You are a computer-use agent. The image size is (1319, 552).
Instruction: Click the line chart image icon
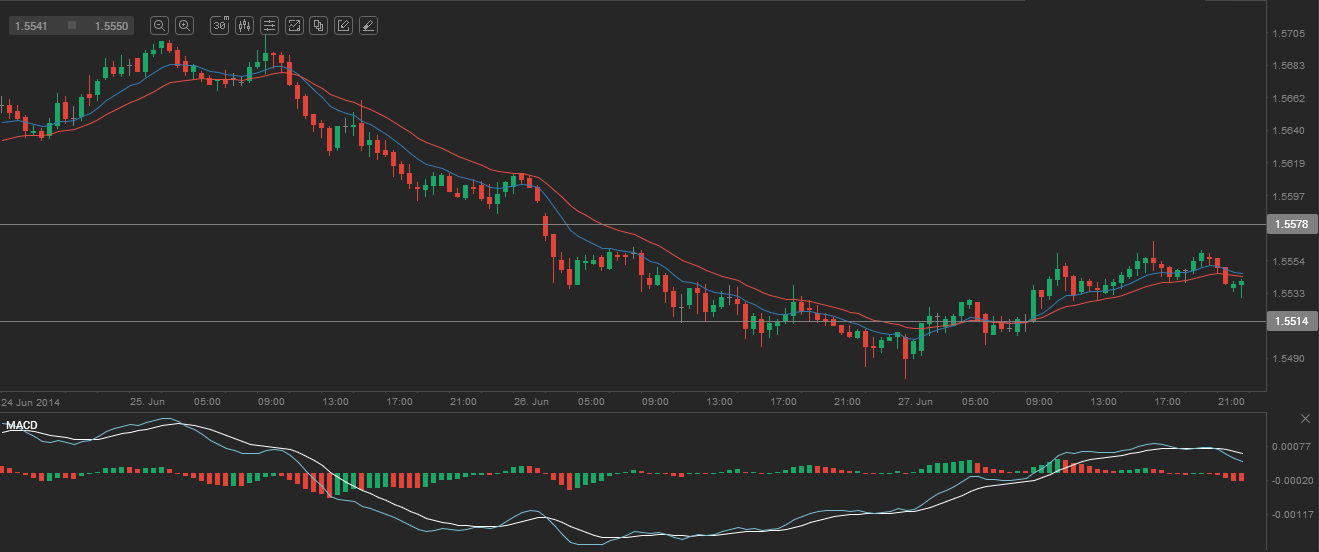294,25
